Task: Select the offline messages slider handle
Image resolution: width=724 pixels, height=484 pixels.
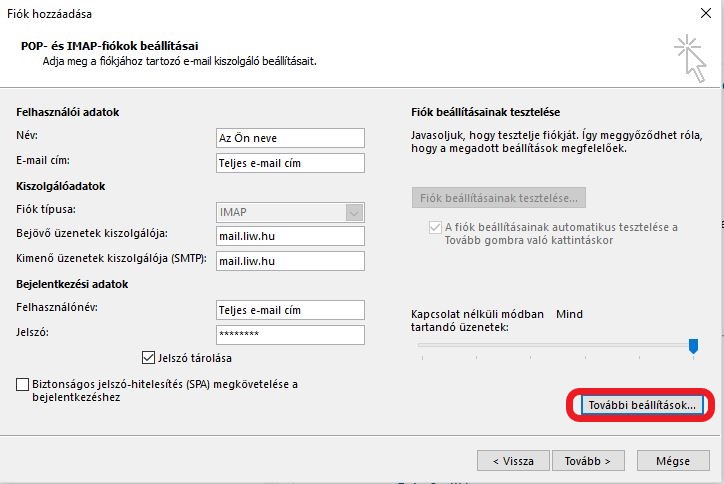Action: click(693, 345)
